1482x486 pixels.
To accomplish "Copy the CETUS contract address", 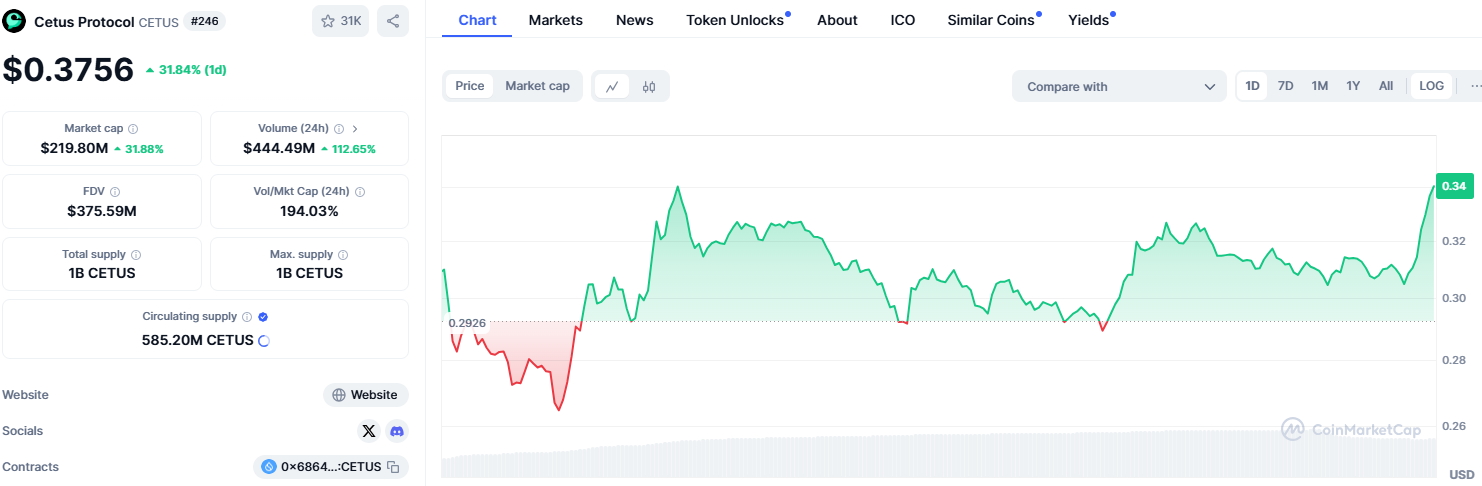I will tap(394, 467).
